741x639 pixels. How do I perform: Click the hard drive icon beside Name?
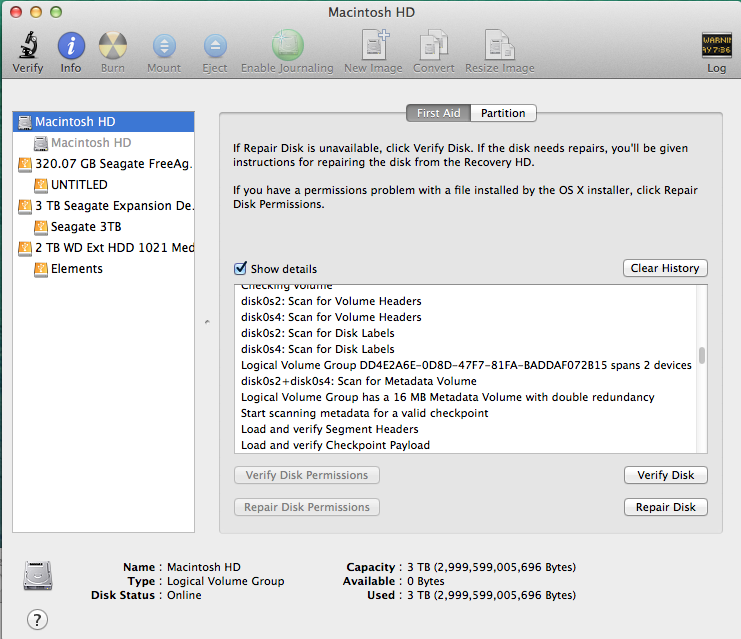tap(38, 575)
